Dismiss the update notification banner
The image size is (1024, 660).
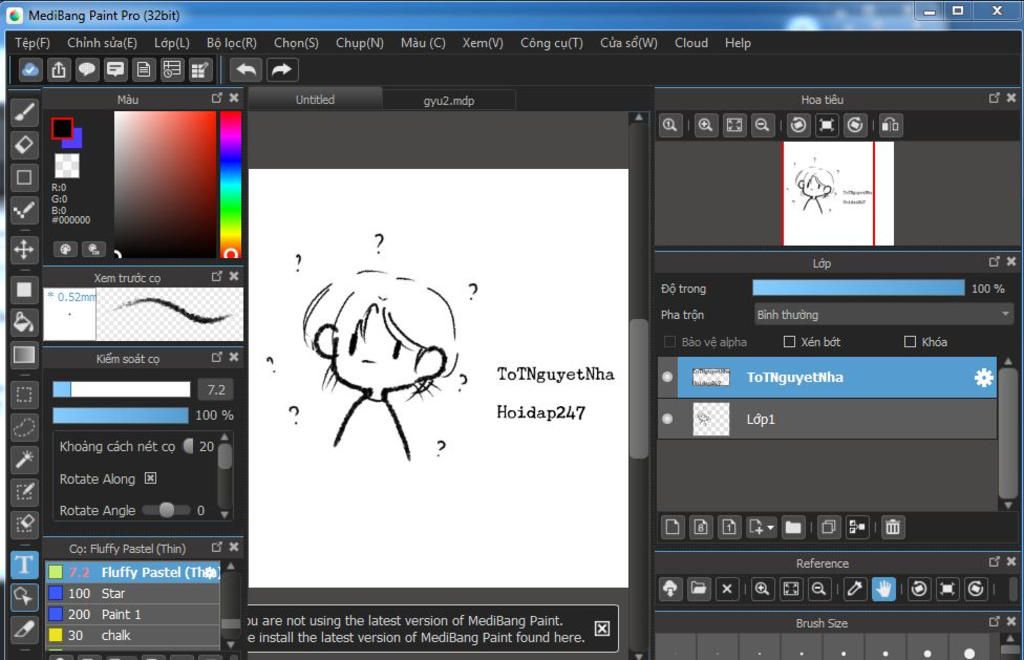602,628
